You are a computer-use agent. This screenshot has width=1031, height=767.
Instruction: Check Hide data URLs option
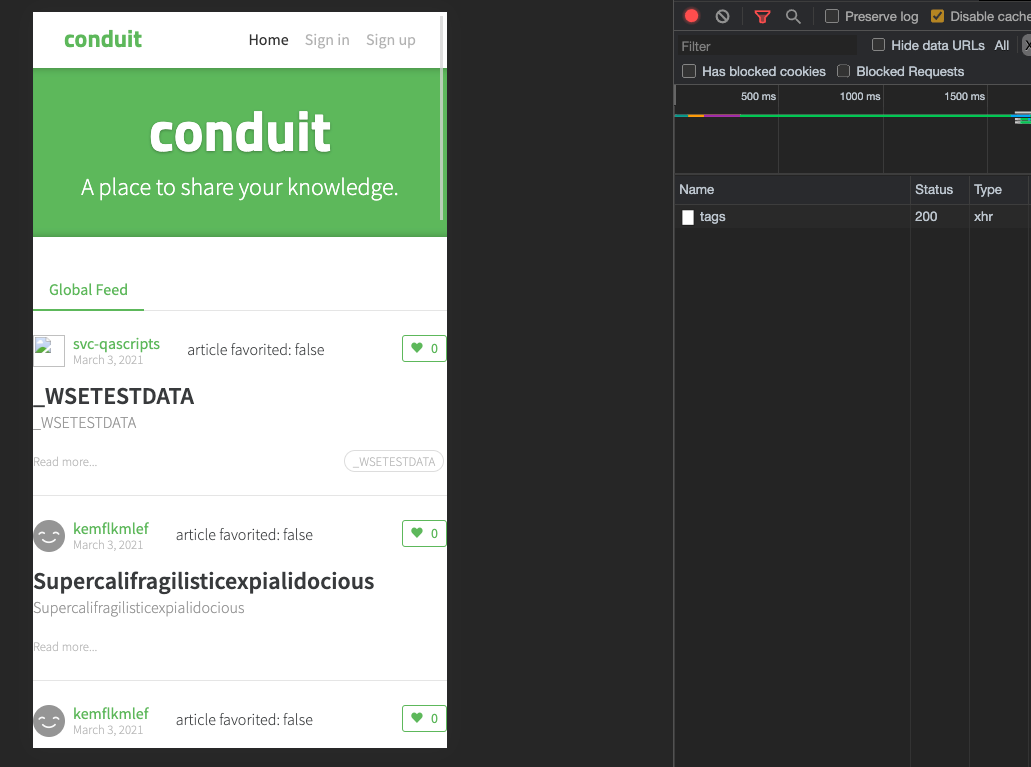[x=878, y=45]
